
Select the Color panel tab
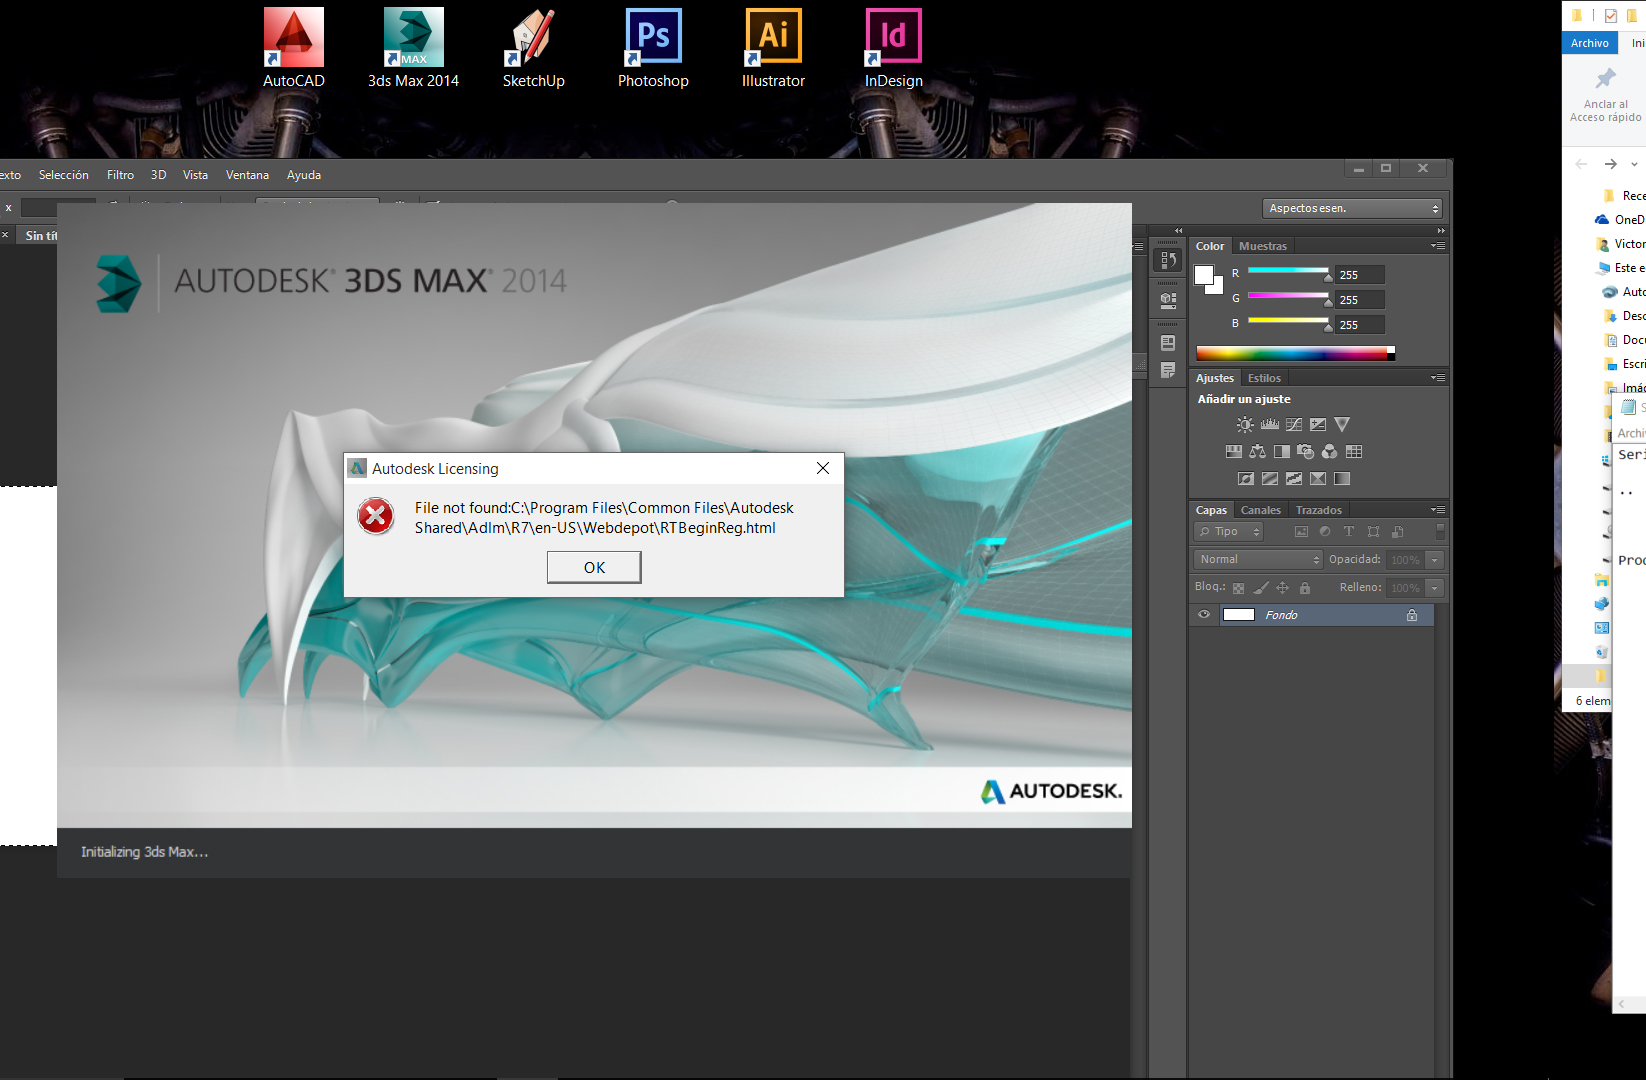(1210, 246)
